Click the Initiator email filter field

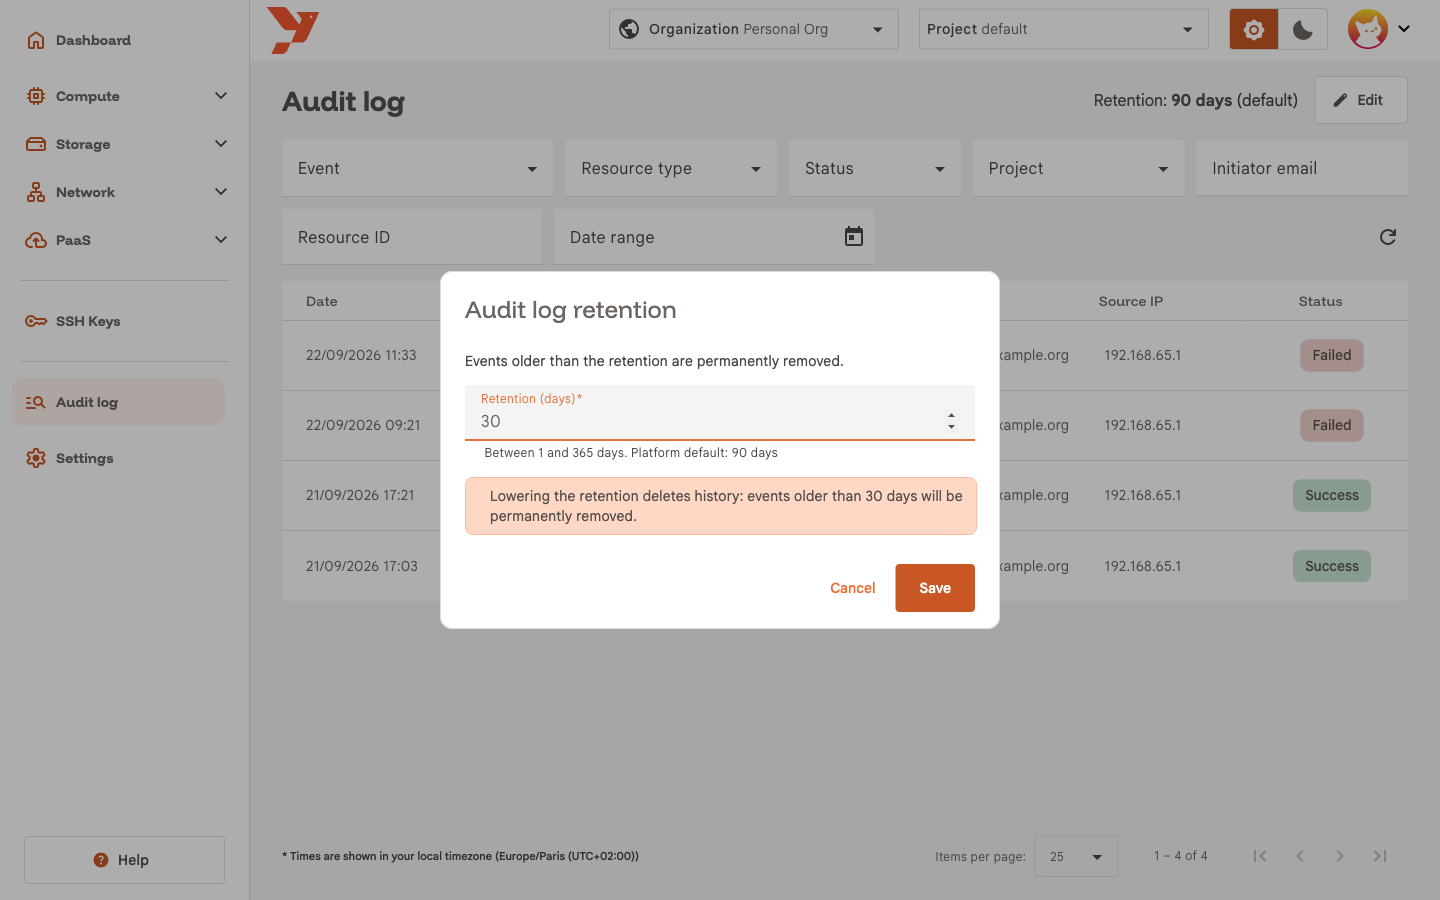tap(1302, 168)
